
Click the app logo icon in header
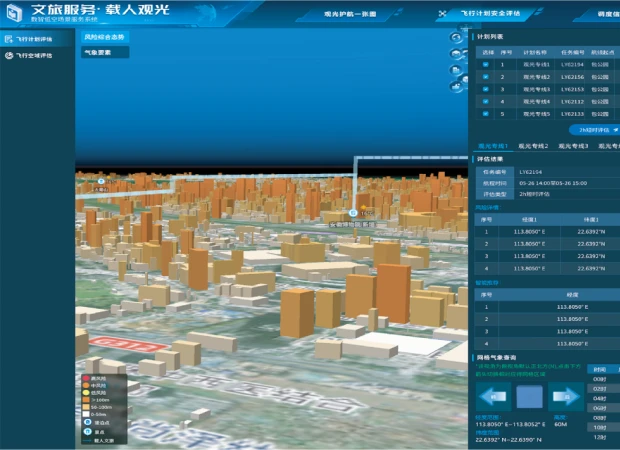pos(15,16)
